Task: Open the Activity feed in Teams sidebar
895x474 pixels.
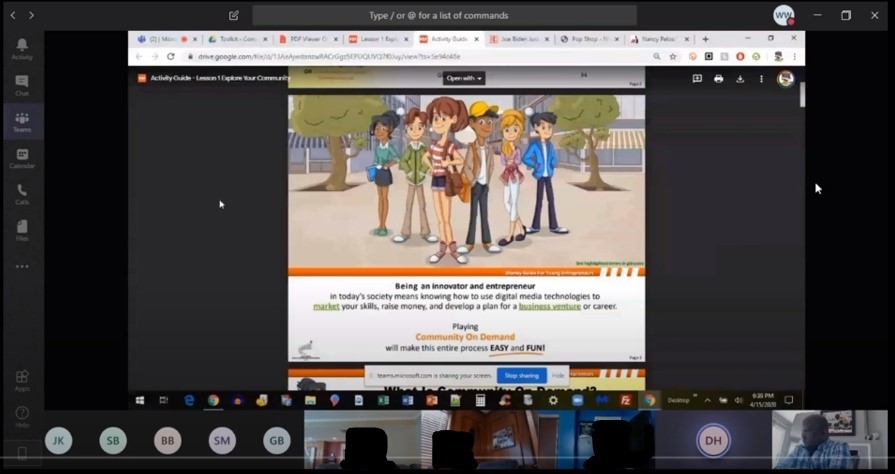Action: pos(22,49)
